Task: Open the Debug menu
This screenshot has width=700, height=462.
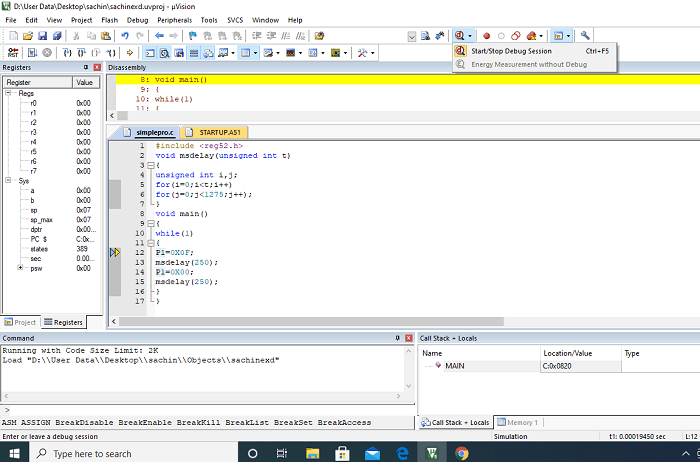Action: pos(137,20)
